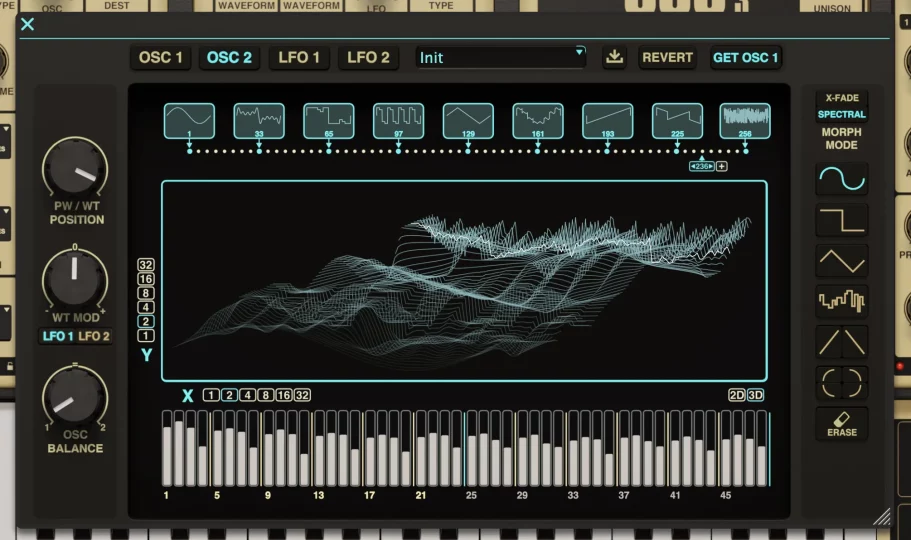Set X grid resolution to 1
The image size is (911, 540).
[211, 395]
